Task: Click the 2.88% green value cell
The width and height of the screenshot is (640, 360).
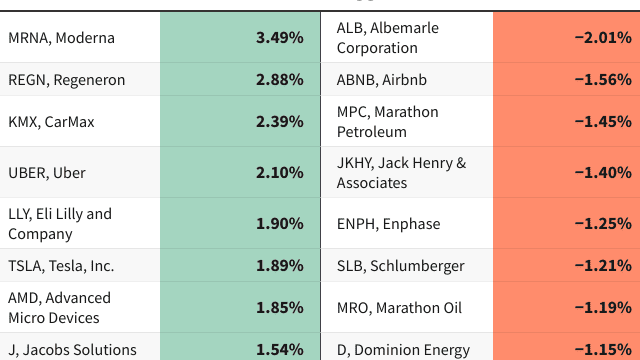Action: pos(240,79)
